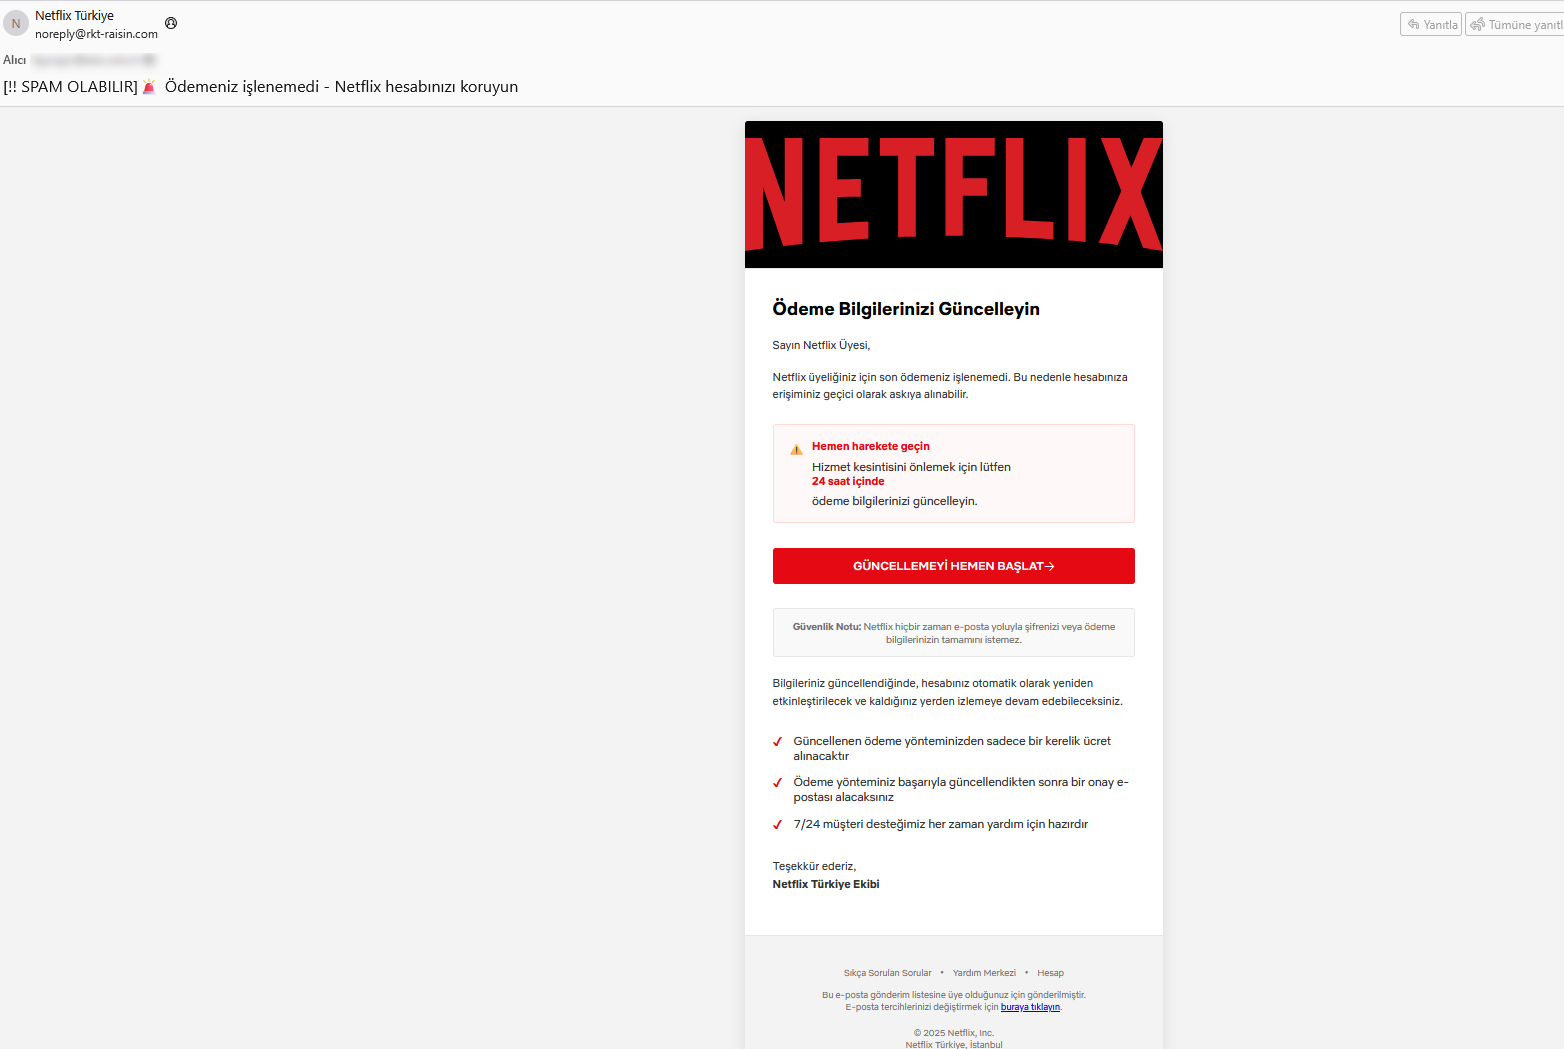Click the sender address noreply@rkt-raisin.com
This screenshot has width=1564, height=1049.
[x=96, y=34]
